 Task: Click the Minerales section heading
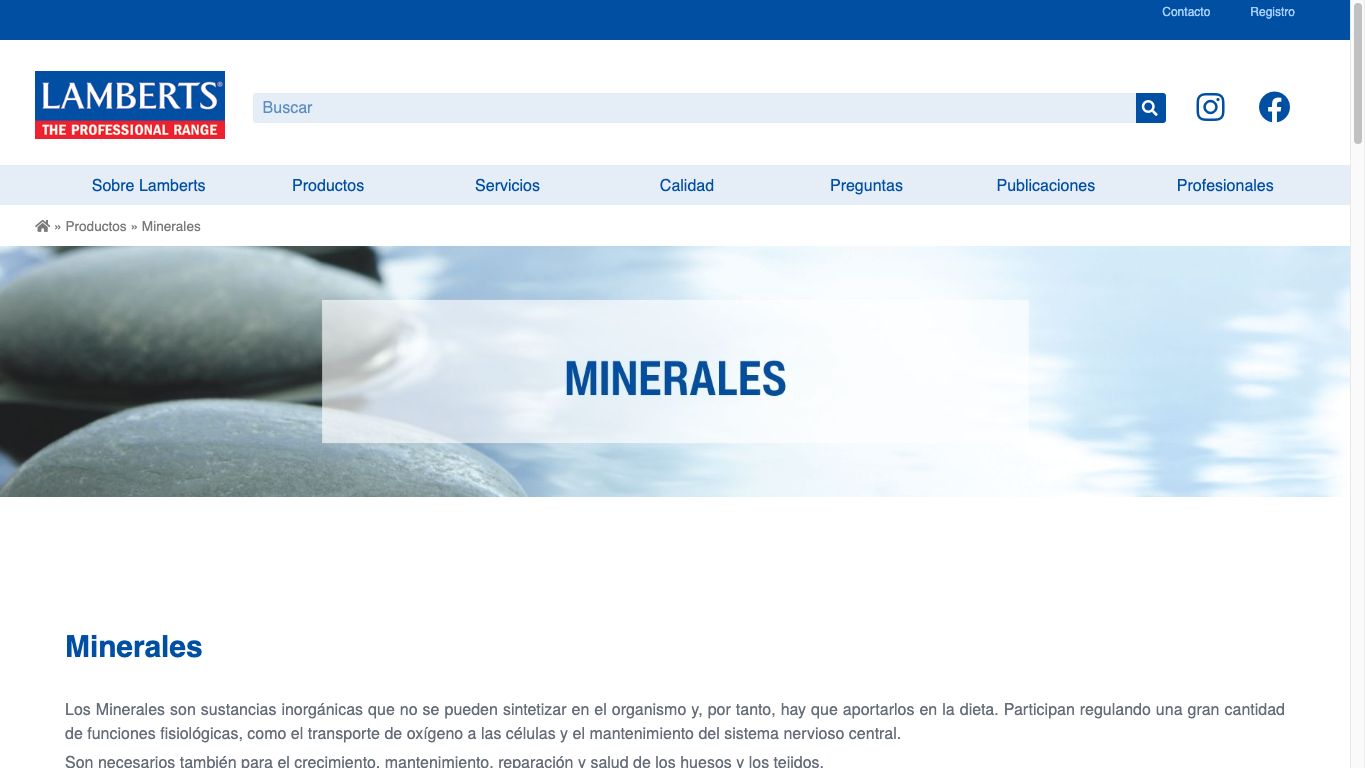coord(134,647)
